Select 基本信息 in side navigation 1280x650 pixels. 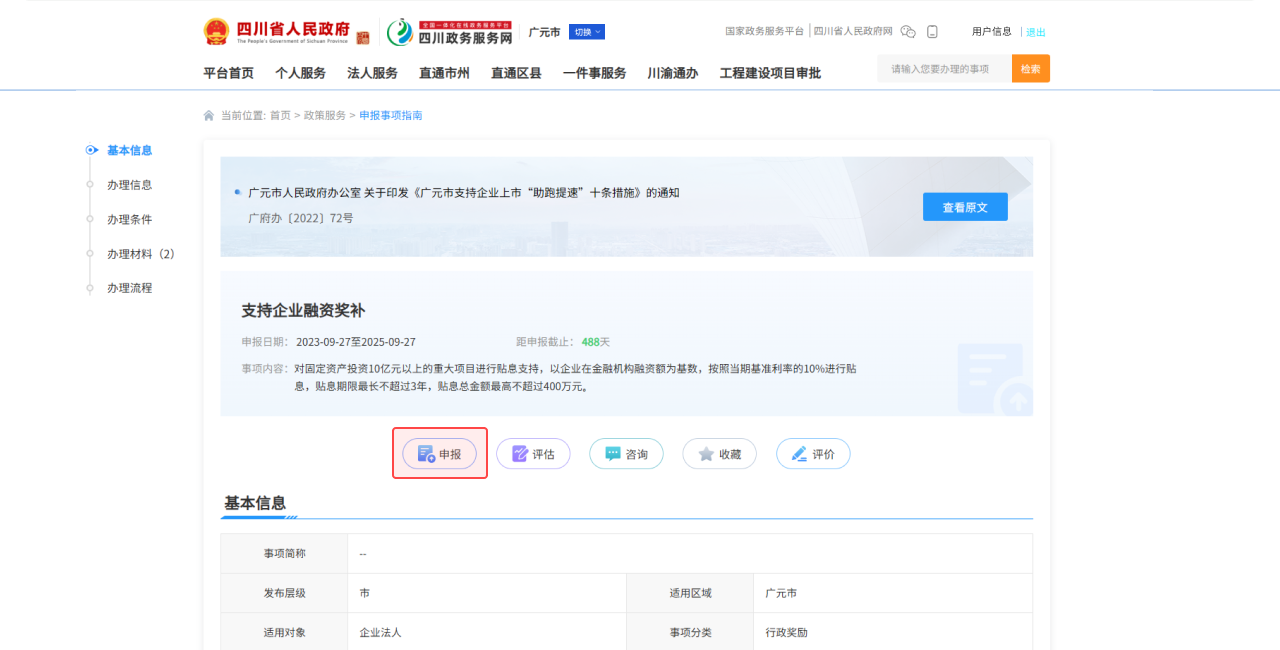click(x=129, y=150)
